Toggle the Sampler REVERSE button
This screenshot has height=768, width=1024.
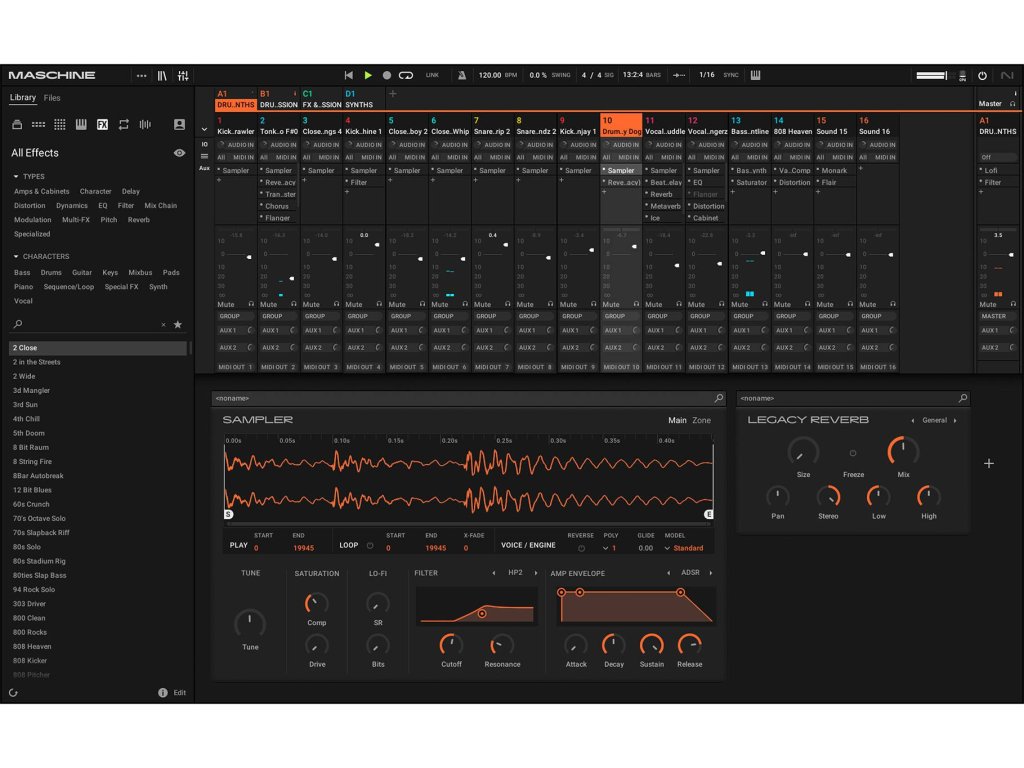pyautogui.click(x=581, y=549)
